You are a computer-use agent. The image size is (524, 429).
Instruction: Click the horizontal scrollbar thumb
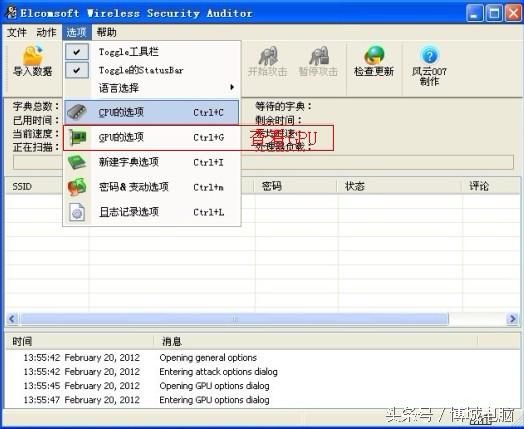tap(234, 319)
